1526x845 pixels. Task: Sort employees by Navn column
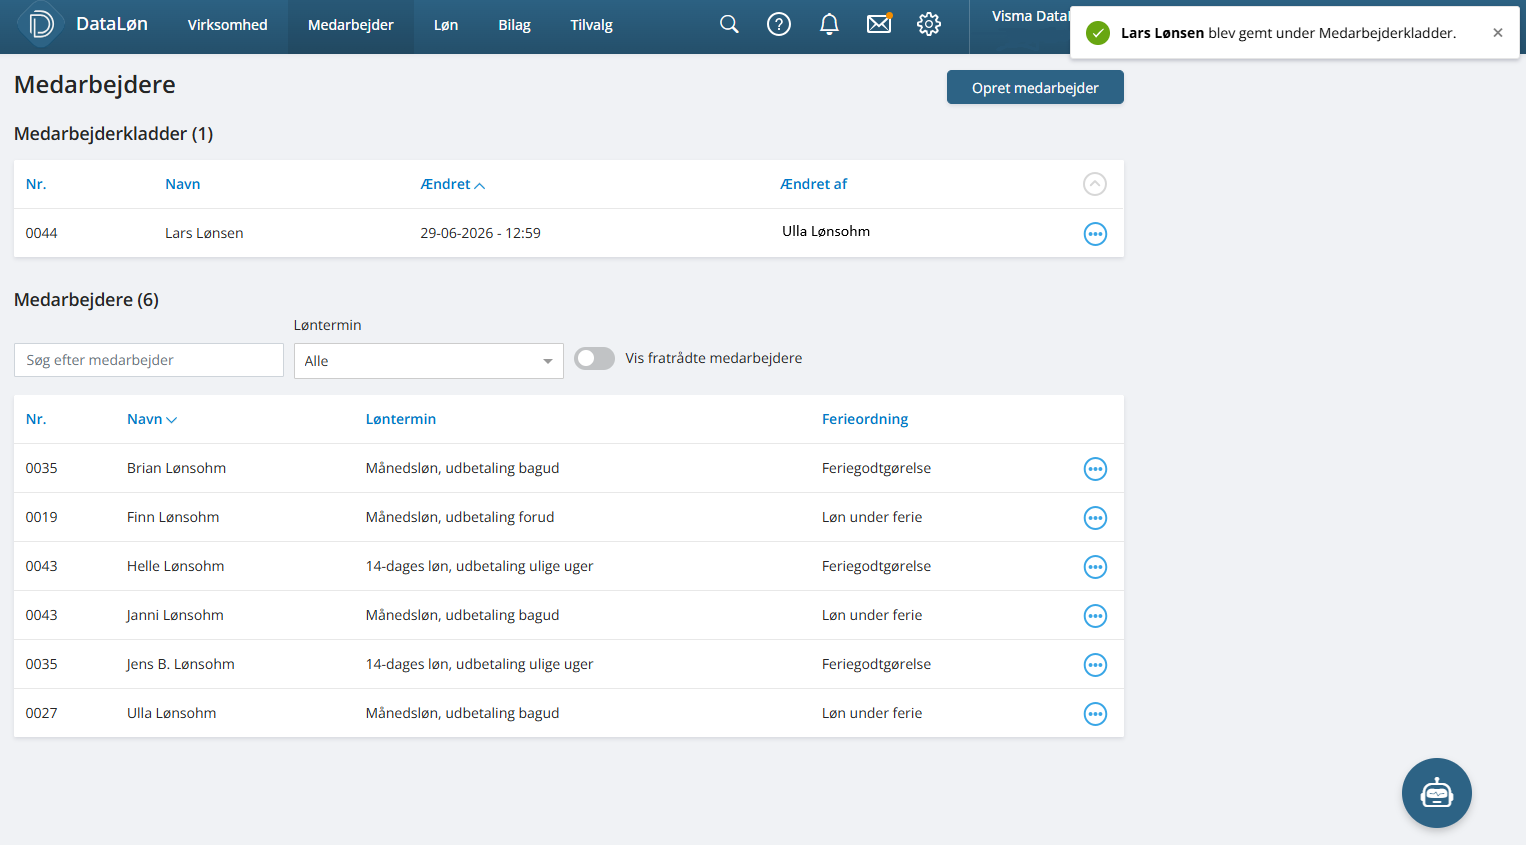[152, 419]
